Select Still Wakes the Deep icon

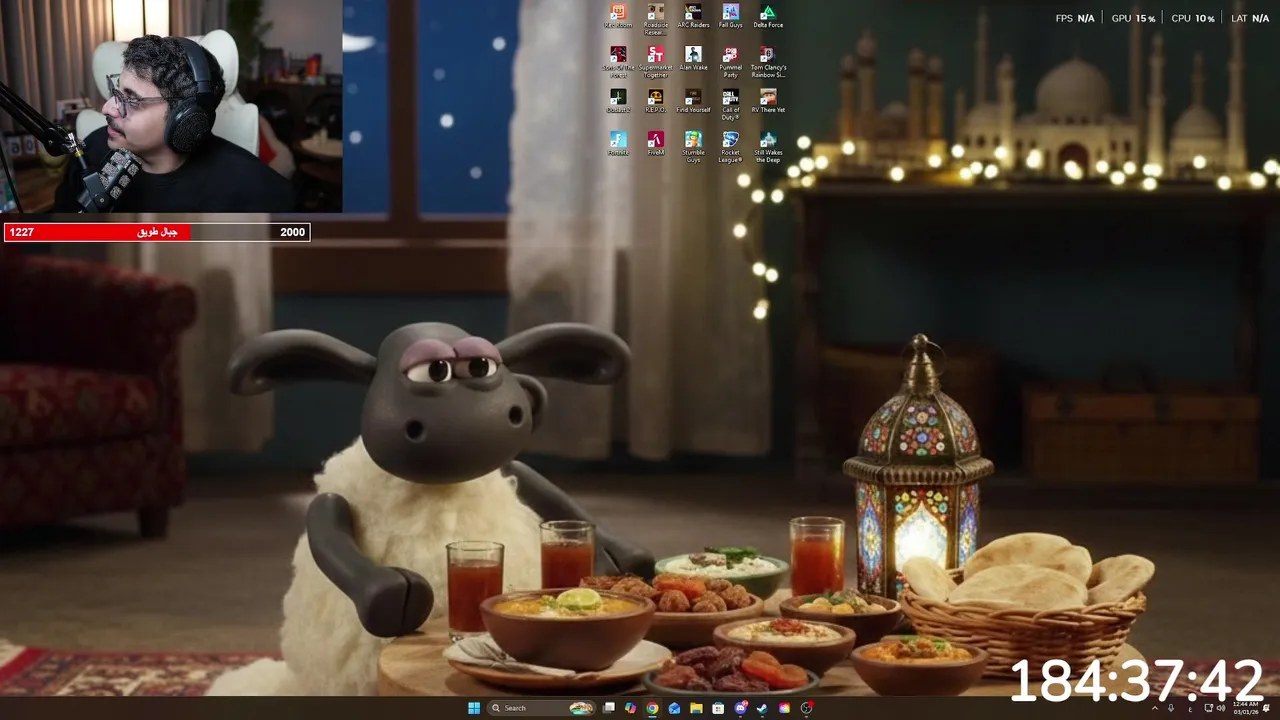767,146
